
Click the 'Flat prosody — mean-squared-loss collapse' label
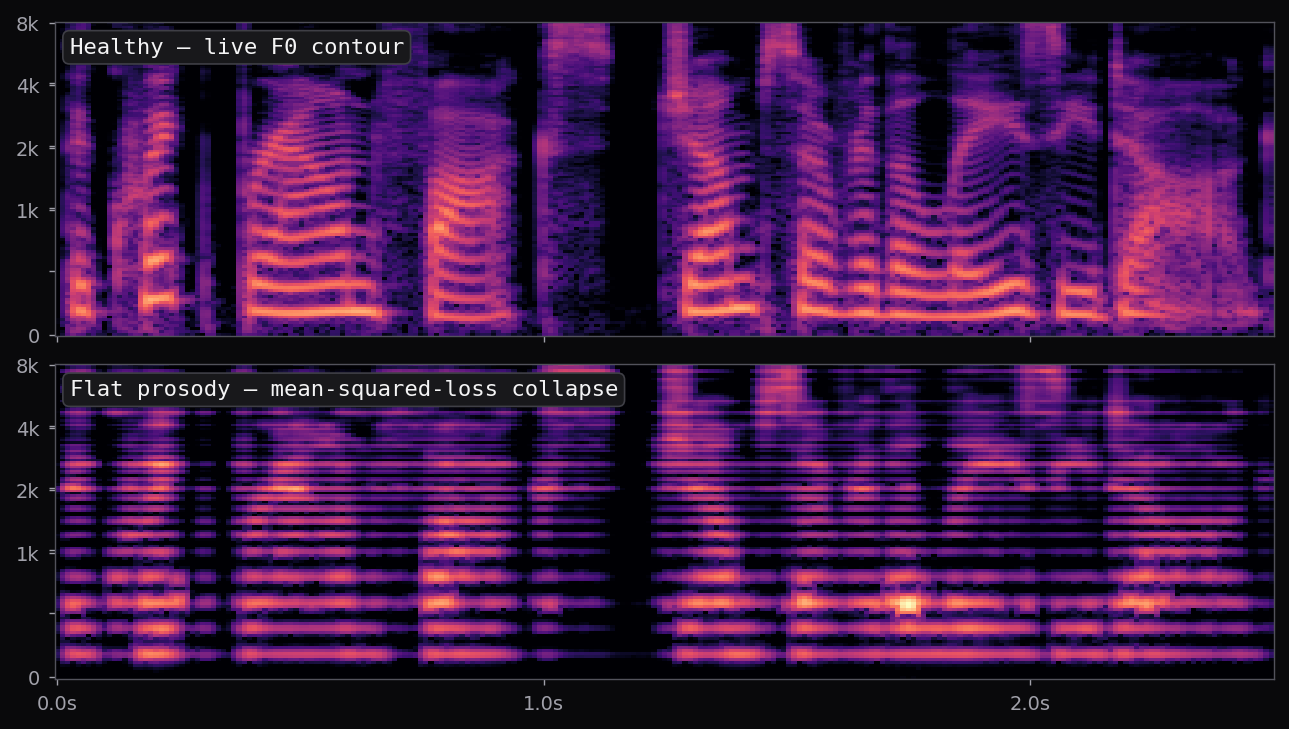click(x=343, y=389)
